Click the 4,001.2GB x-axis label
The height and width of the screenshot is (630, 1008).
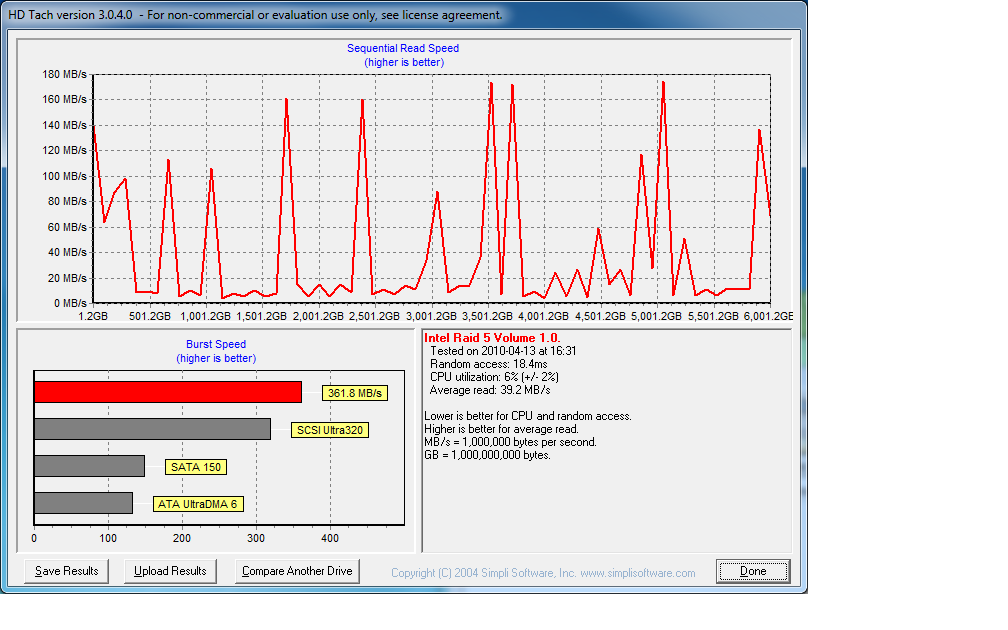pyautogui.click(x=544, y=316)
